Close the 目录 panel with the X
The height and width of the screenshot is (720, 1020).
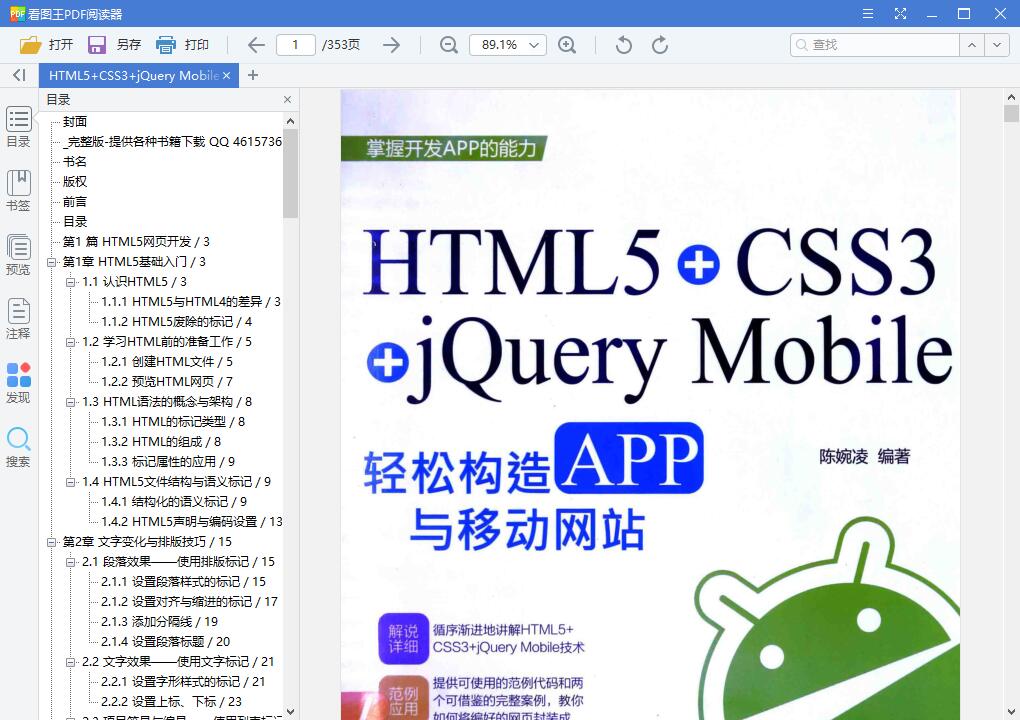pos(288,100)
